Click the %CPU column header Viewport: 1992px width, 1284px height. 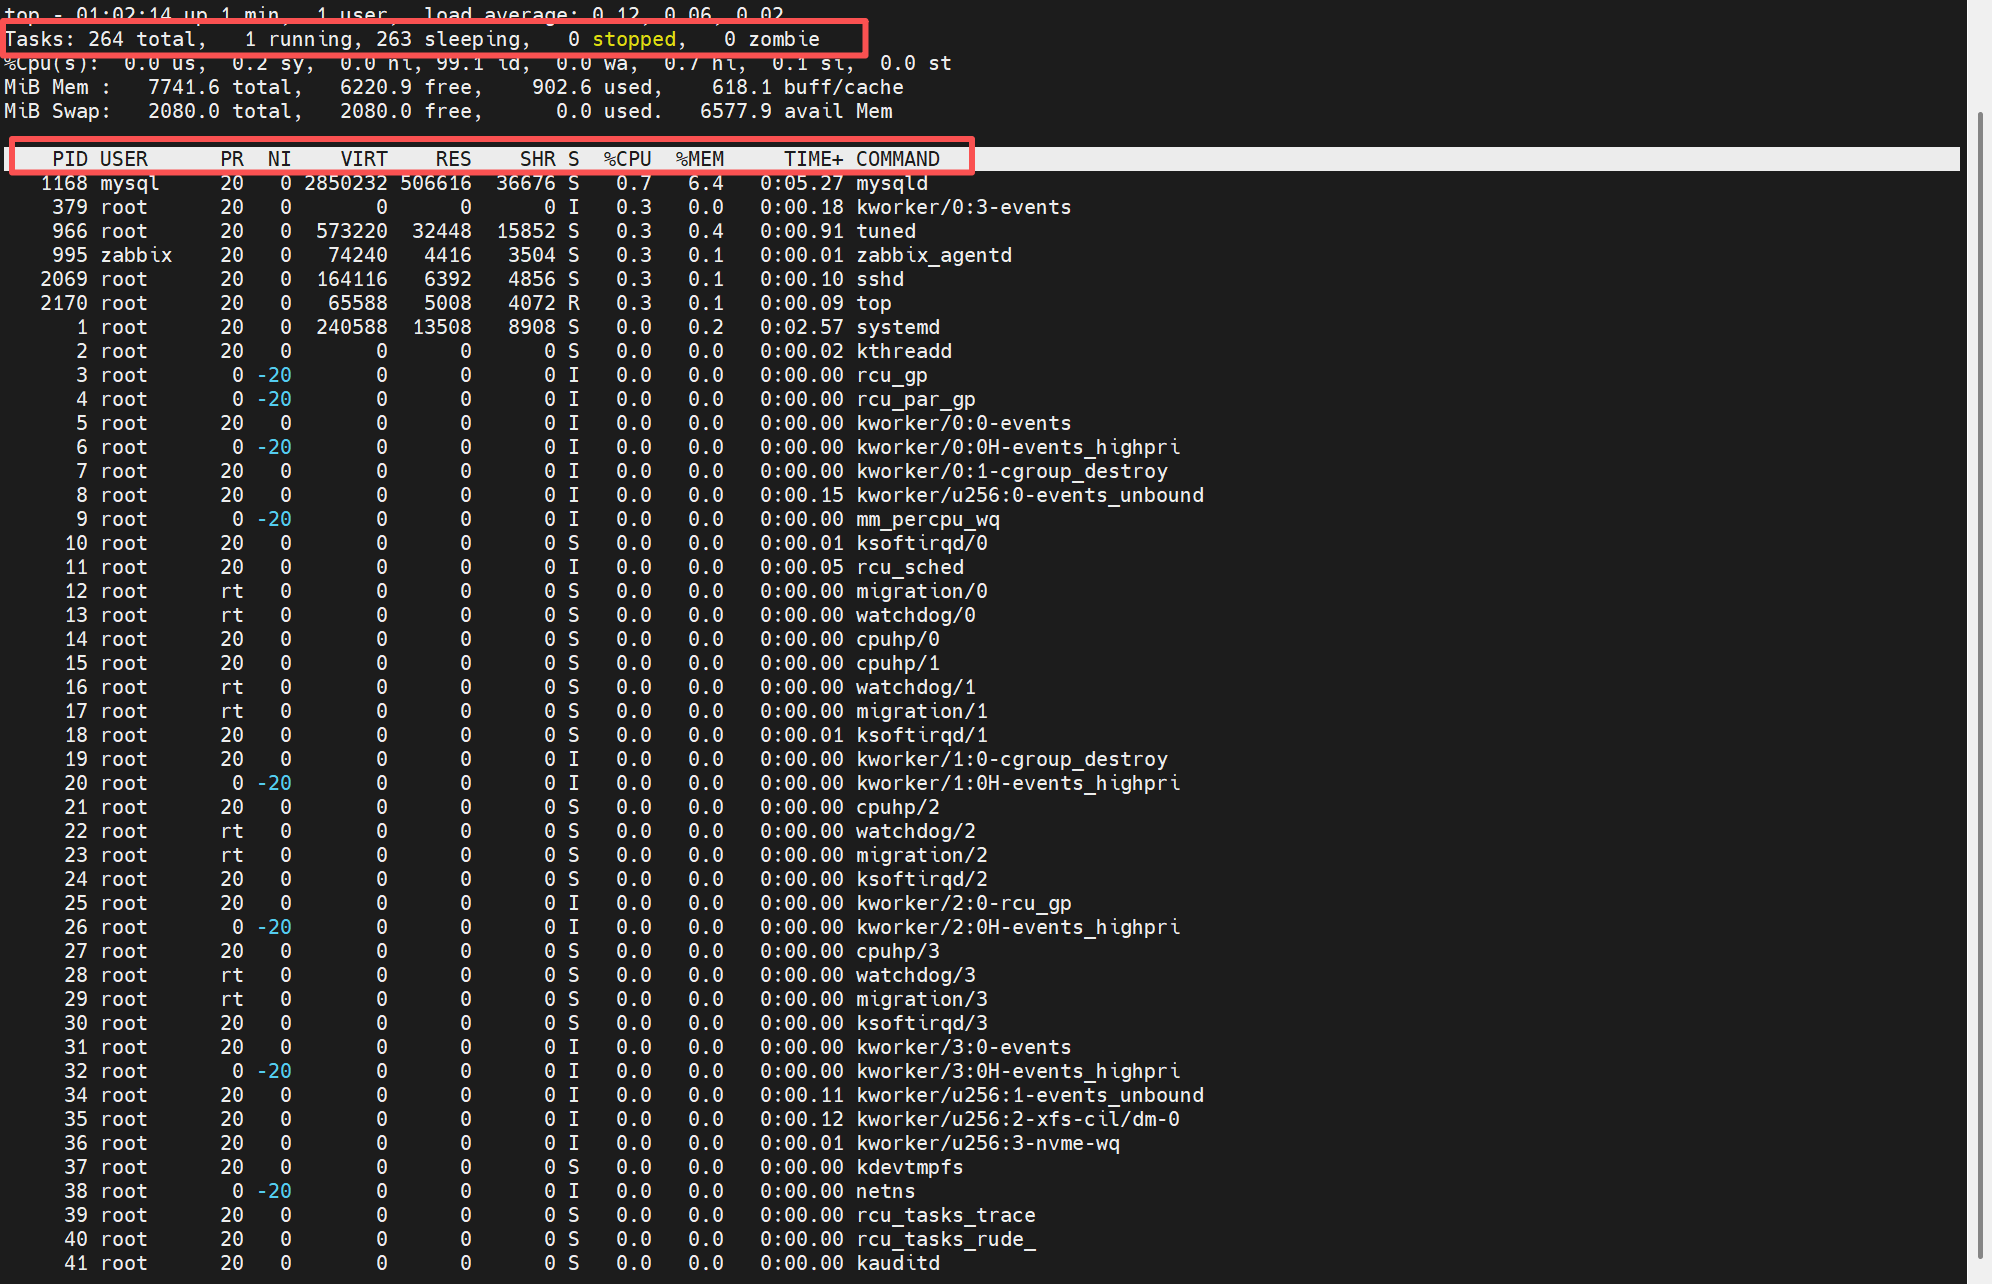[x=627, y=159]
